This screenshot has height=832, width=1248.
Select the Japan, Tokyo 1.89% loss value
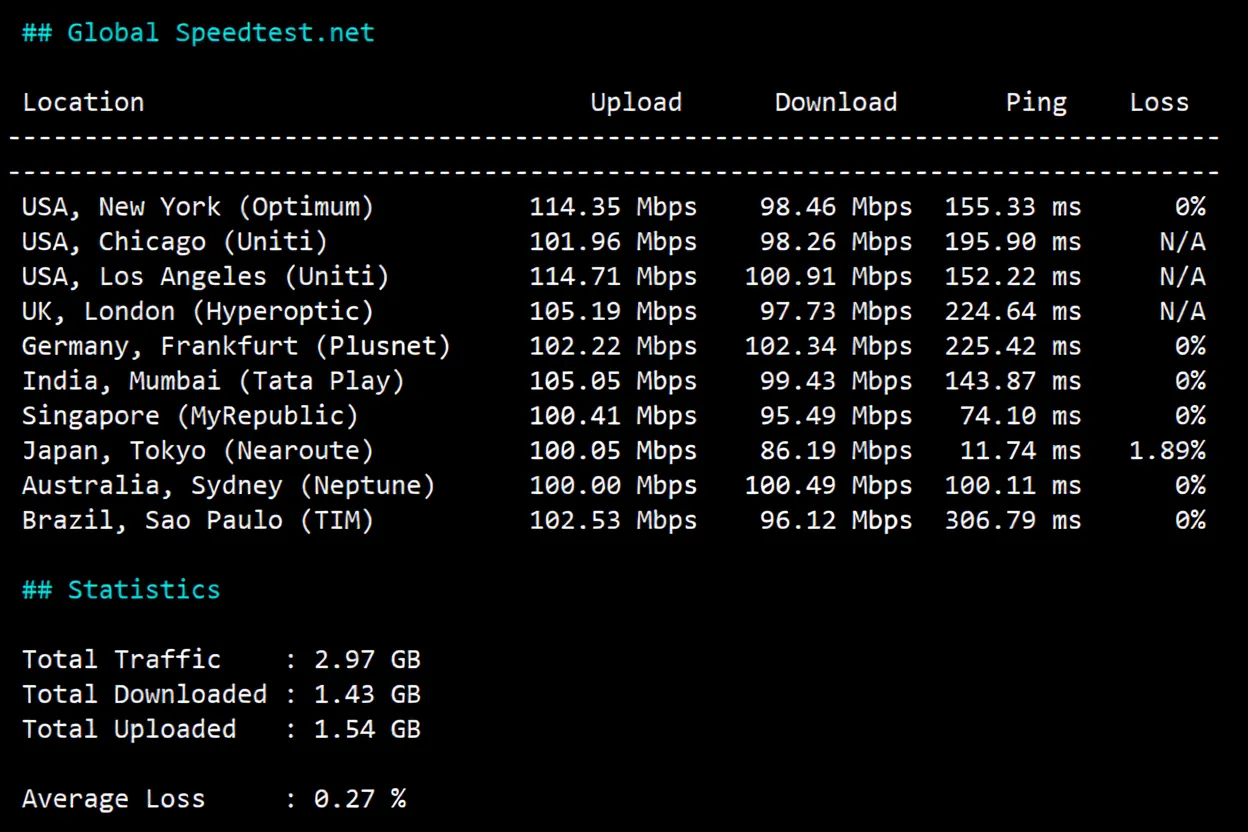coord(1170,450)
